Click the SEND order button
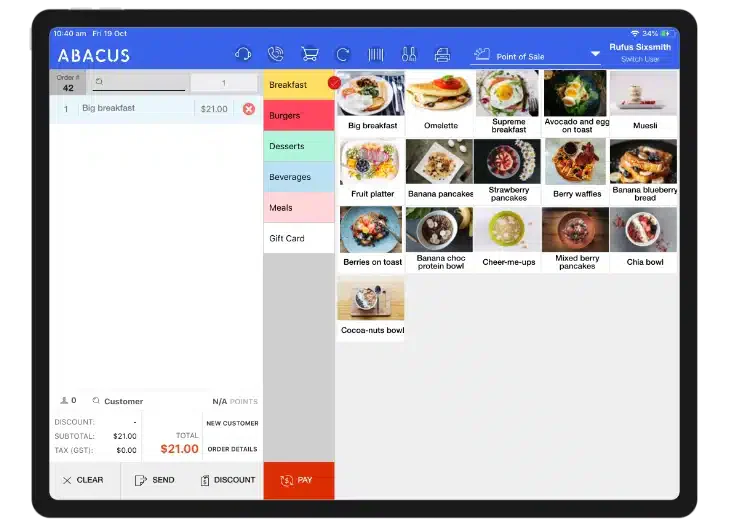730x527 pixels. 155,480
